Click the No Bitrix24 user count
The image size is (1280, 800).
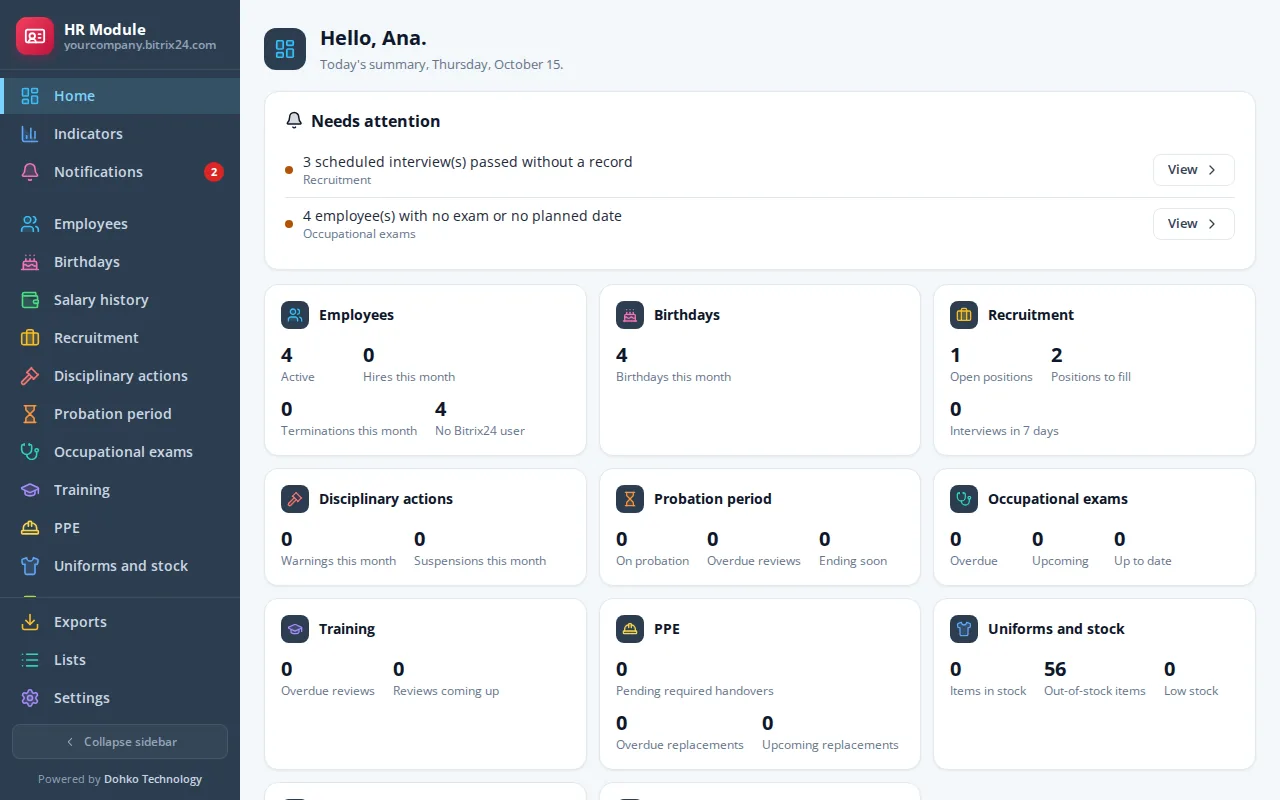tap(441, 409)
